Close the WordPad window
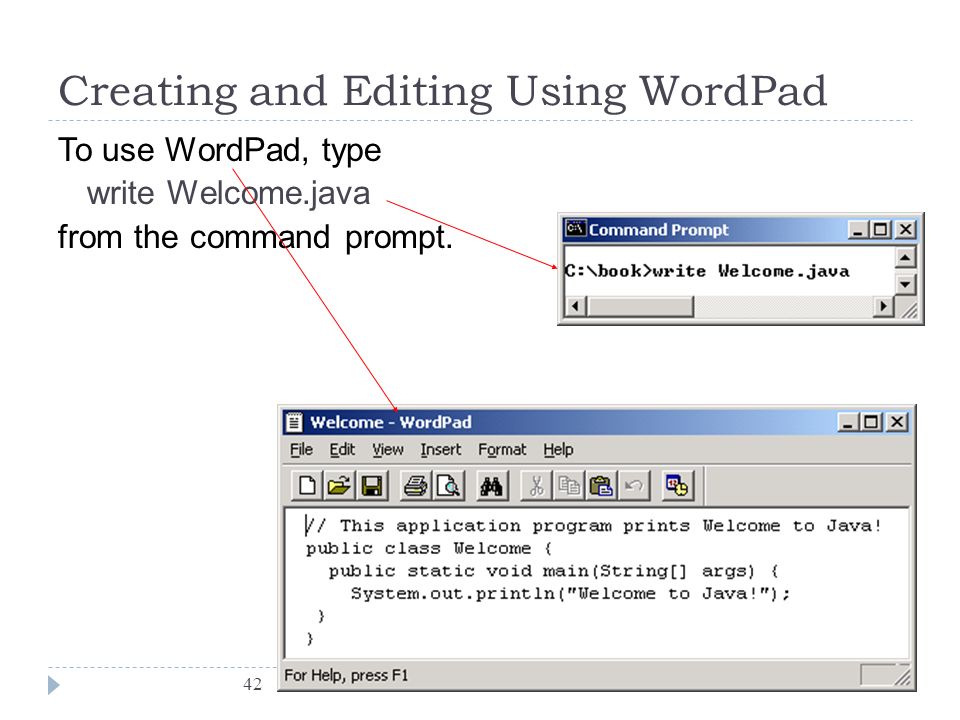The height and width of the screenshot is (720, 960). [897, 422]
